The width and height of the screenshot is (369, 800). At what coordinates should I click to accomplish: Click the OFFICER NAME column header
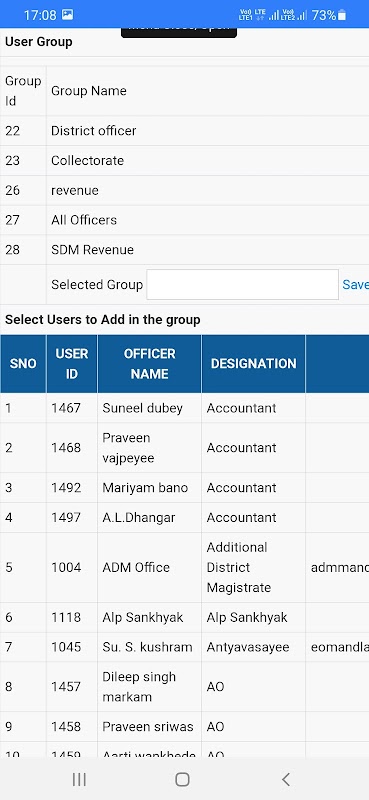point(150,364)
